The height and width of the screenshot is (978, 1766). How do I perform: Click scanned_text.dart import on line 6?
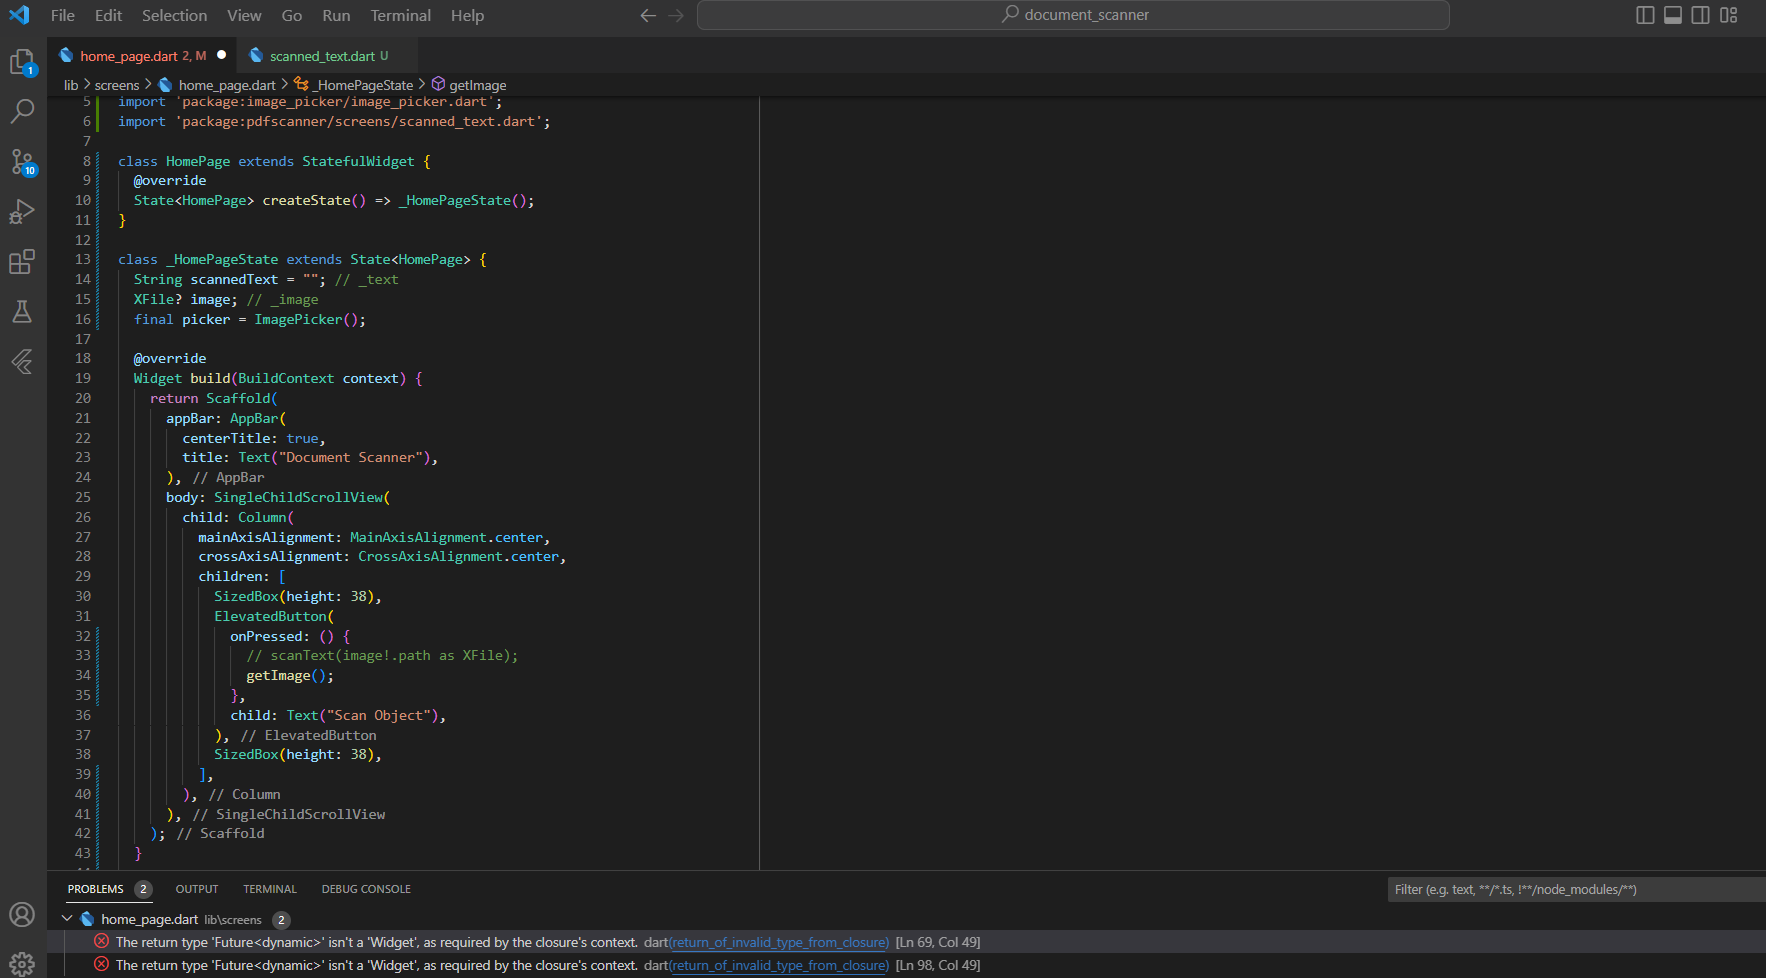tap(334, 121)
